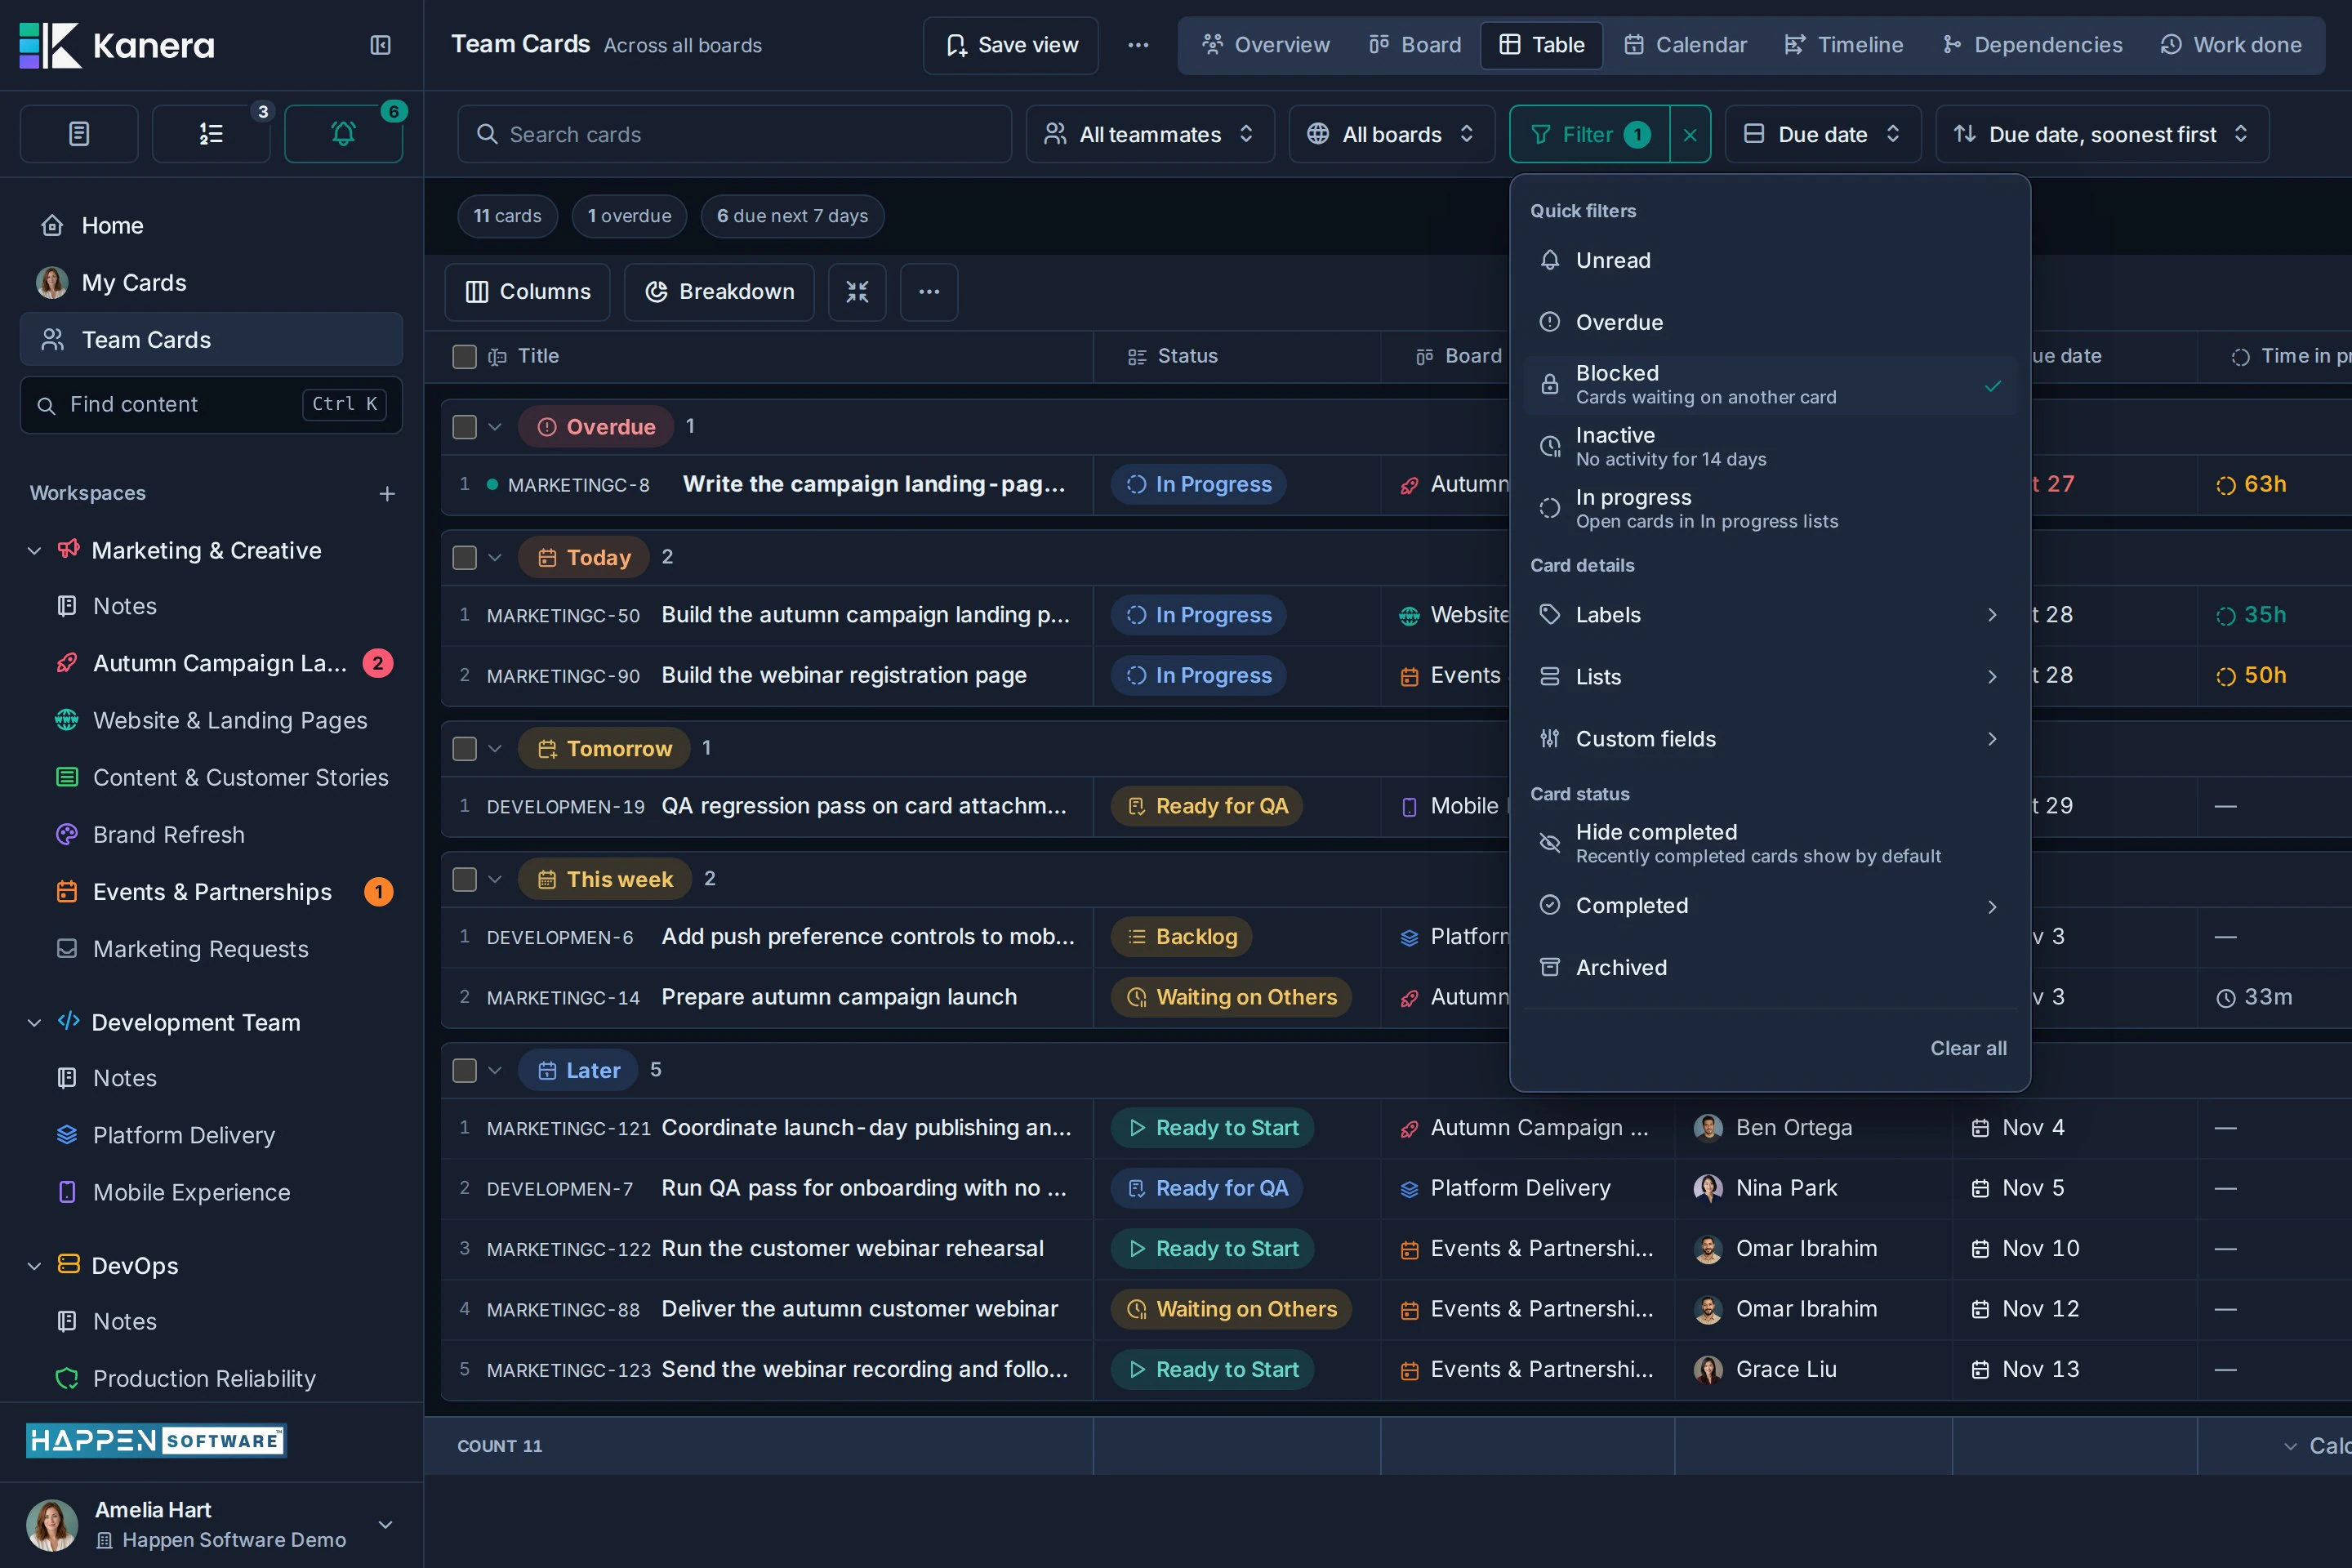Check the Later group checkbox
The width and height of the screenshot is (2352, 1568).
[464, 1070]
